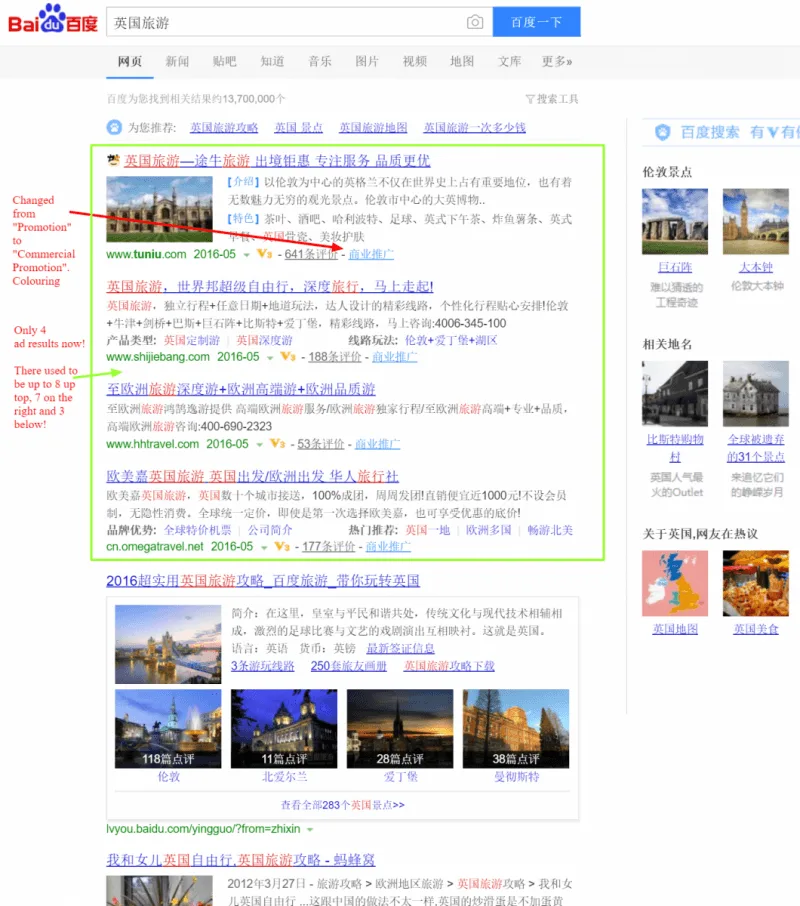800x906 pixels.
Task: Go to the 知道 tab
Action: 272,61
